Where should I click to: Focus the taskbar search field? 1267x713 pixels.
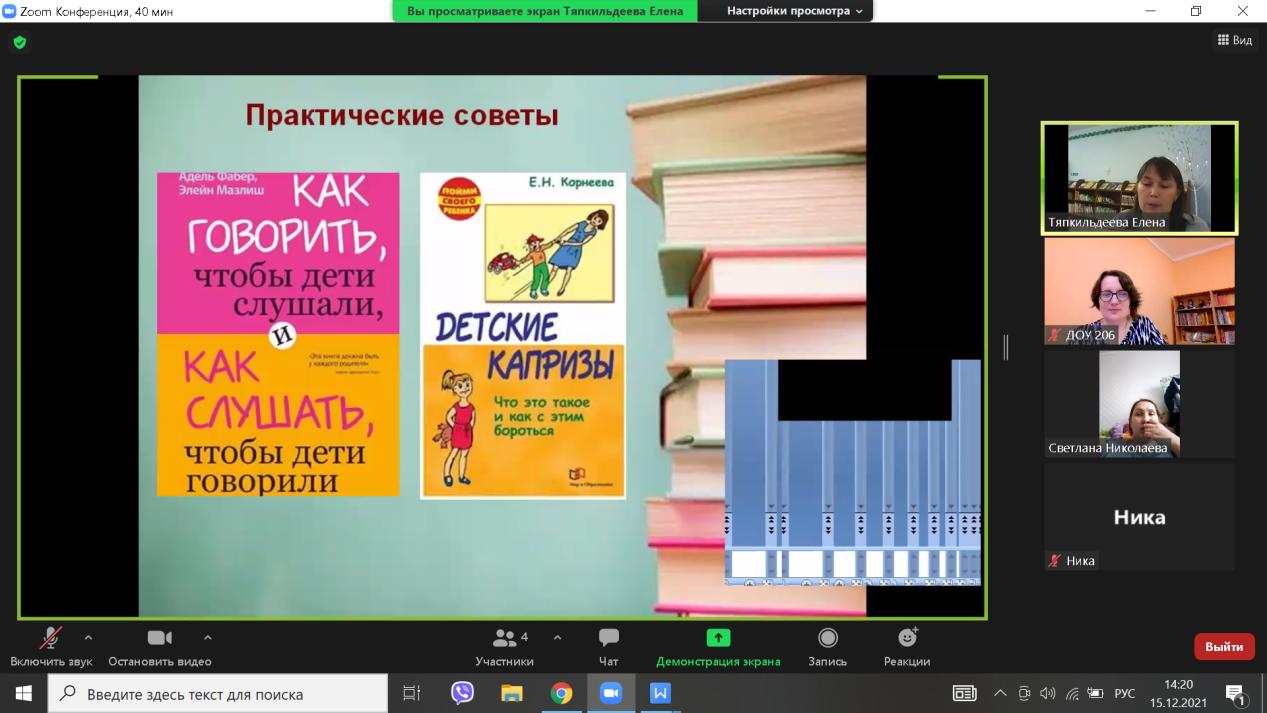tap(217, 693)
